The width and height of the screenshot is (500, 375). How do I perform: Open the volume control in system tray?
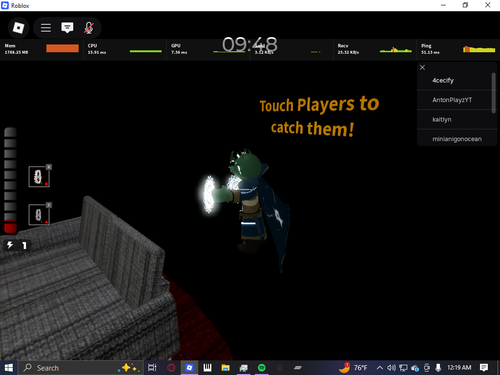pos(391,368)
